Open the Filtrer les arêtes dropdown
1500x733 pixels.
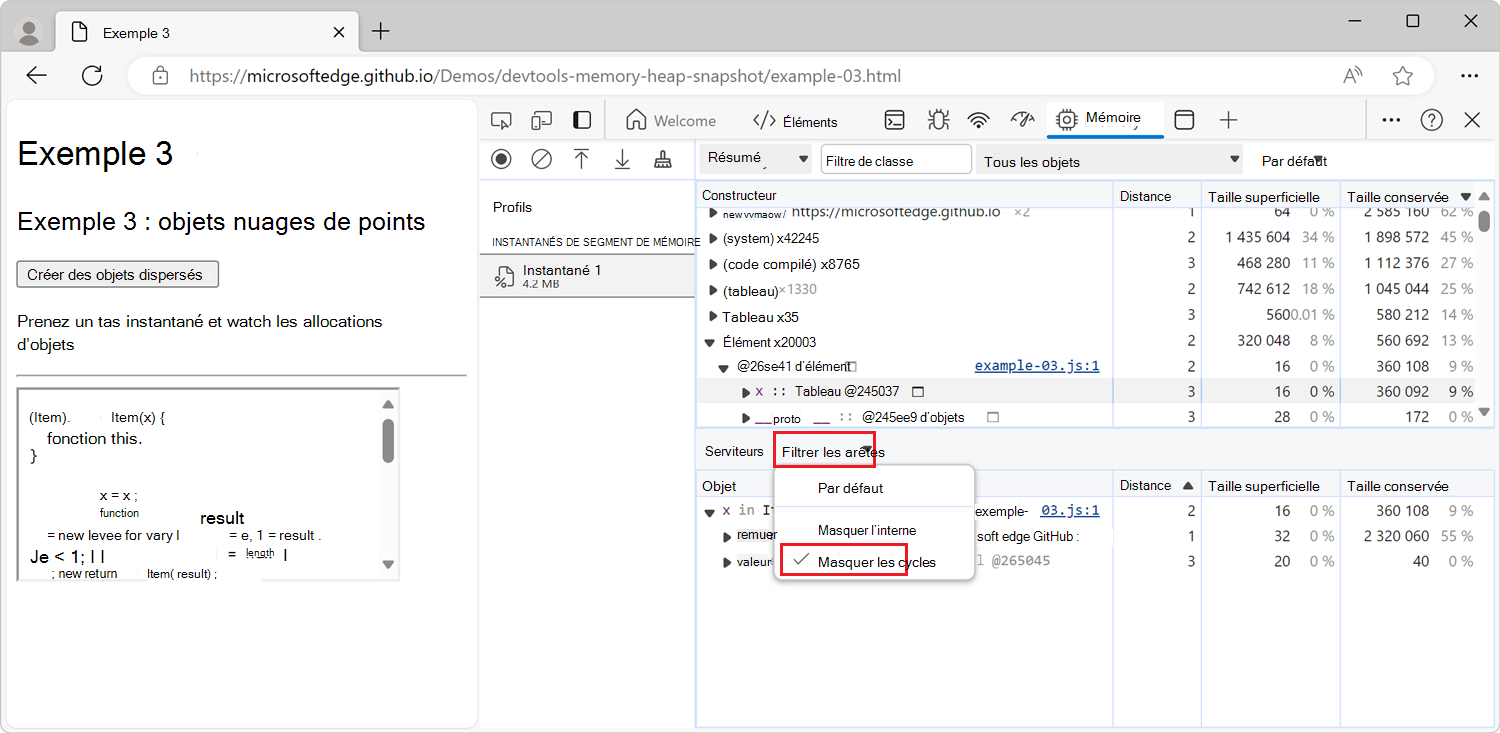click(825, 451)
